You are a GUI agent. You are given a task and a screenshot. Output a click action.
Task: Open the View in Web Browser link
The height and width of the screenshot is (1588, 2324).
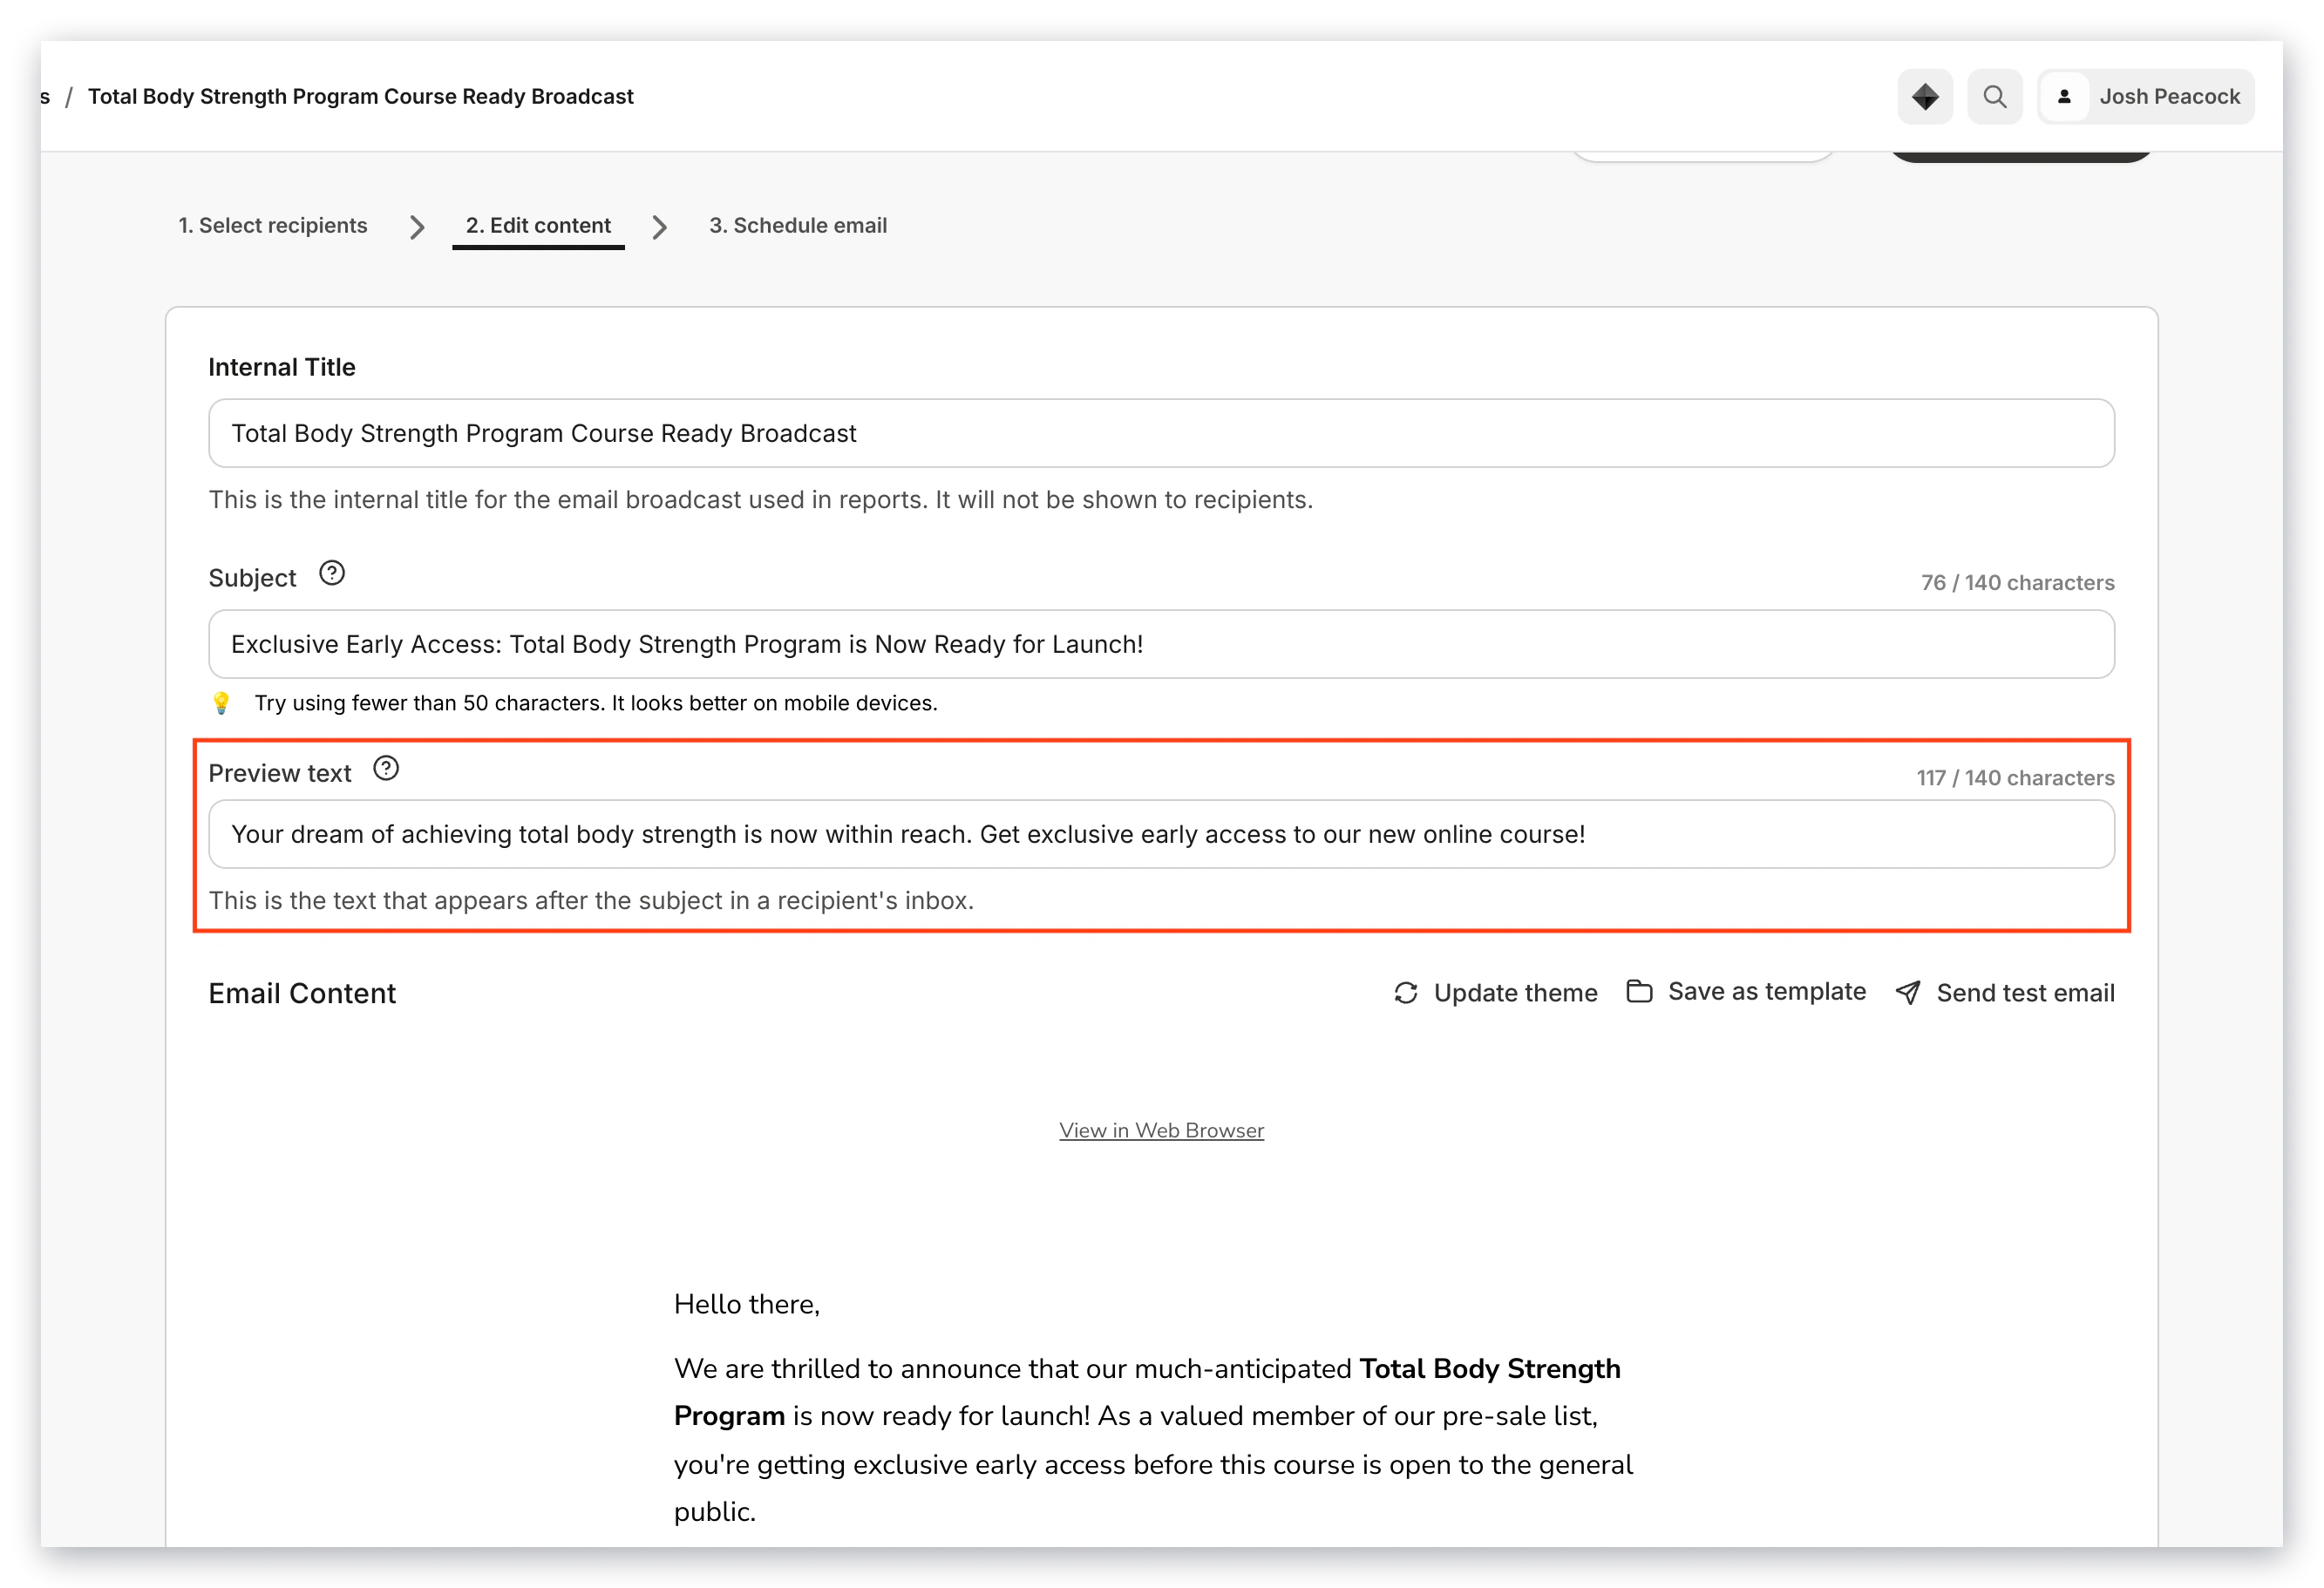[x=1162, y=1130]
